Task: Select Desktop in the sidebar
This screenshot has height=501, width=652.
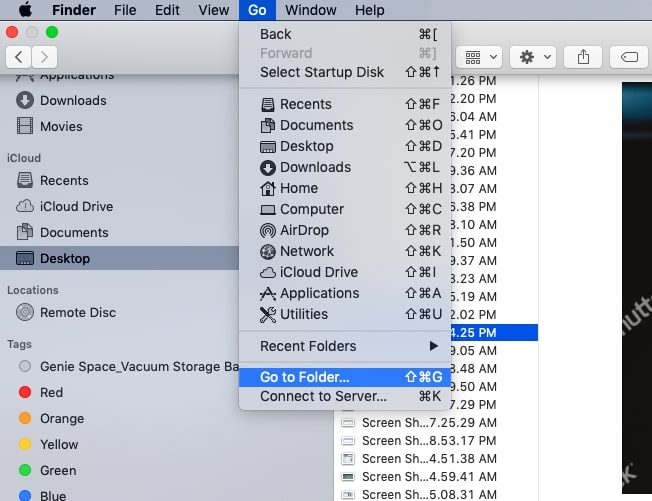Action: pyautogui.click(x=120, y=258)
